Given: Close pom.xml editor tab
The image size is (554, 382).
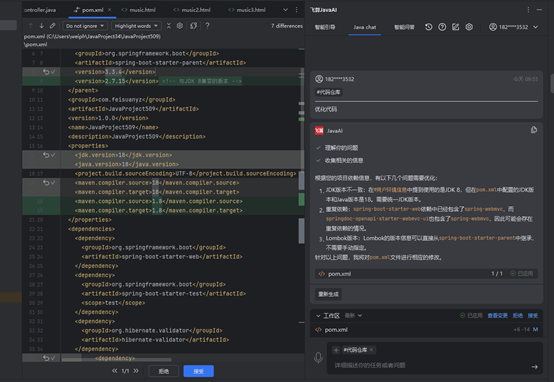Looking at the screenshot, I should tap(110, 10).
